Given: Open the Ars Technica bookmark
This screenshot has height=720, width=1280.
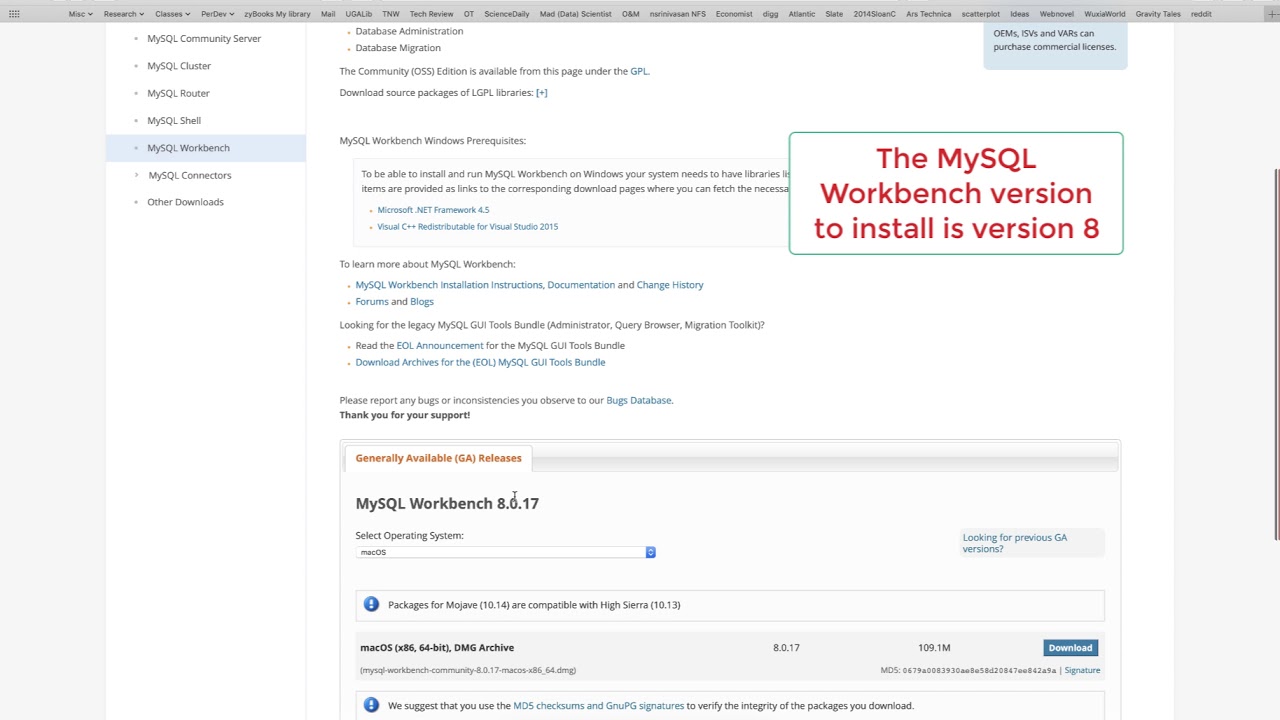Looking at the screenshot, I should click(928, 14).
